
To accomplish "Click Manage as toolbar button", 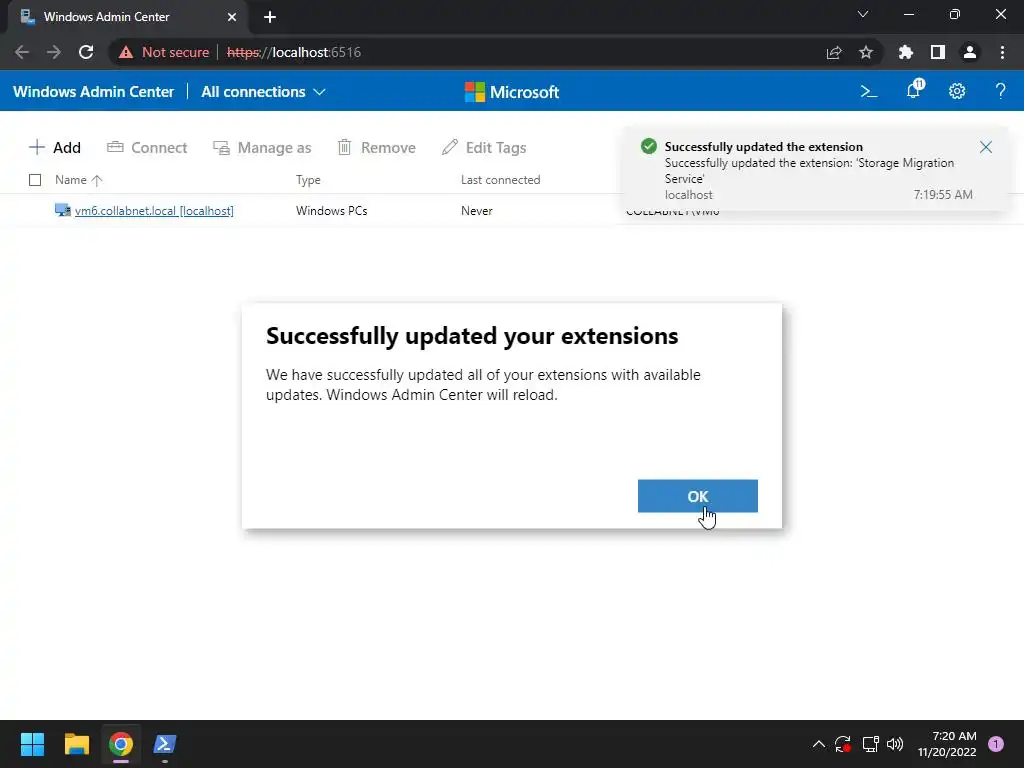I will pyautogui.click(x=263, y=148).
